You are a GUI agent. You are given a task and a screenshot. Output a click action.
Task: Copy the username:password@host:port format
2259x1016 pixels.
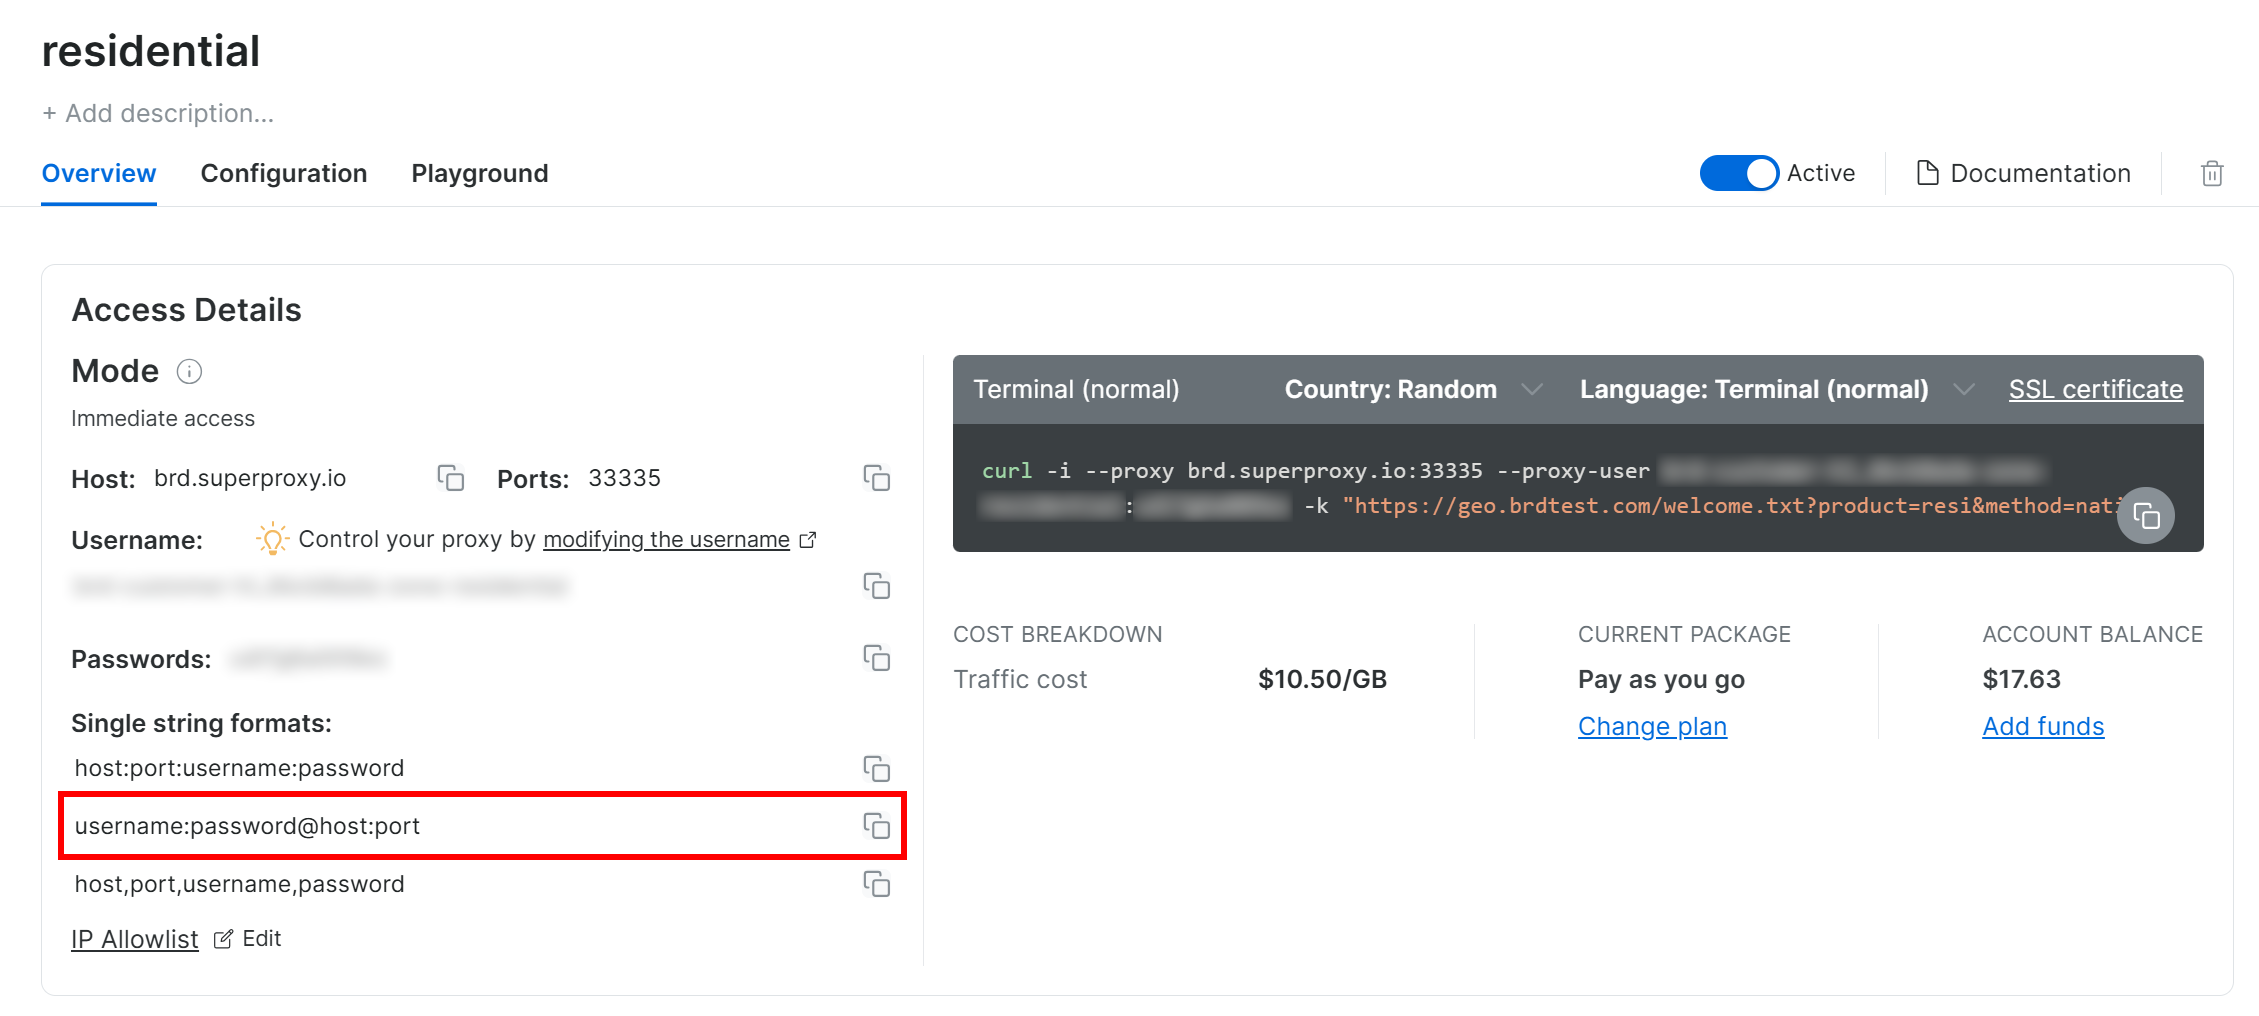pyautogui.click(x=877, y=826)
